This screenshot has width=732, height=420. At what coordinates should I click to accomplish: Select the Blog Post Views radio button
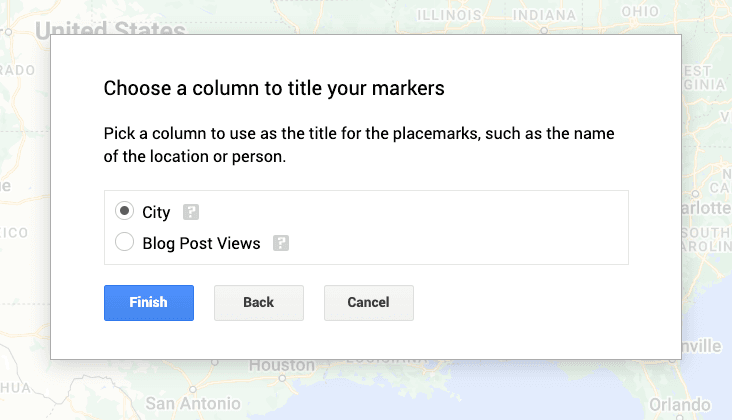(125, 242)
